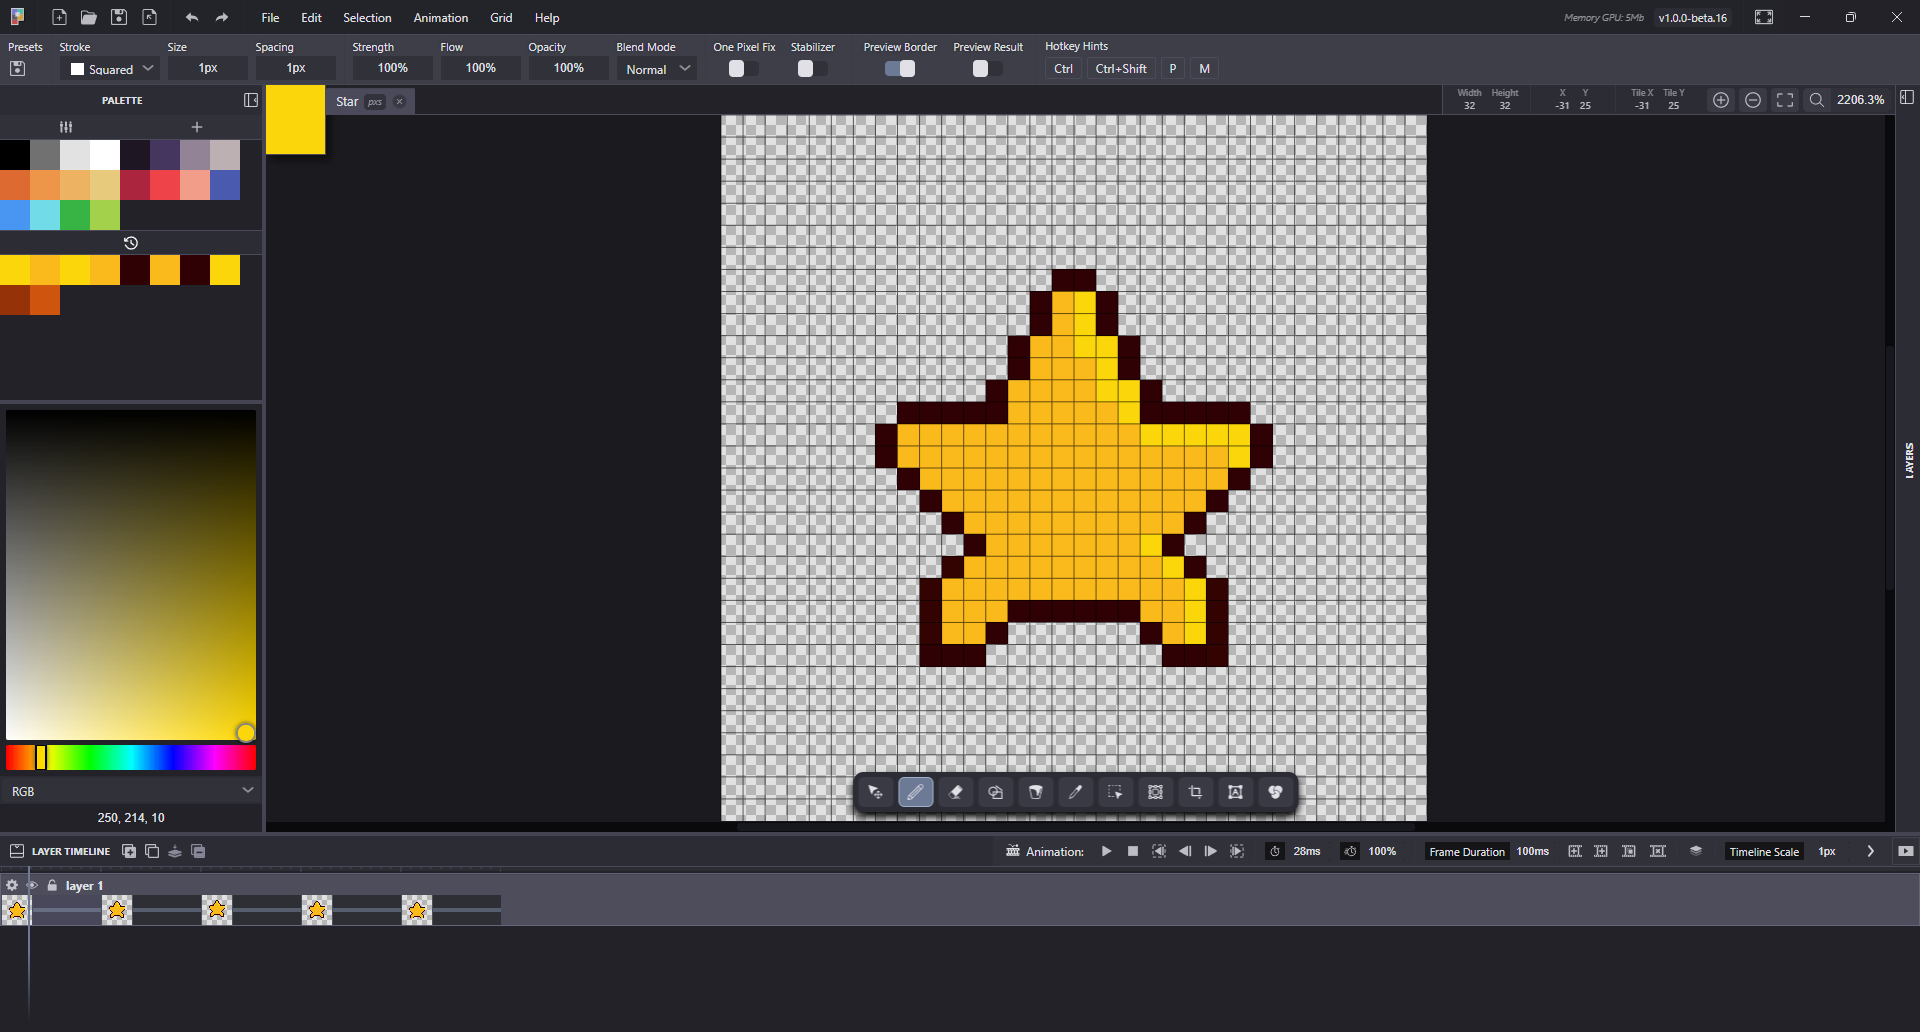
Task: Select the transform bounding-box tool
Action: [1156, 792]
